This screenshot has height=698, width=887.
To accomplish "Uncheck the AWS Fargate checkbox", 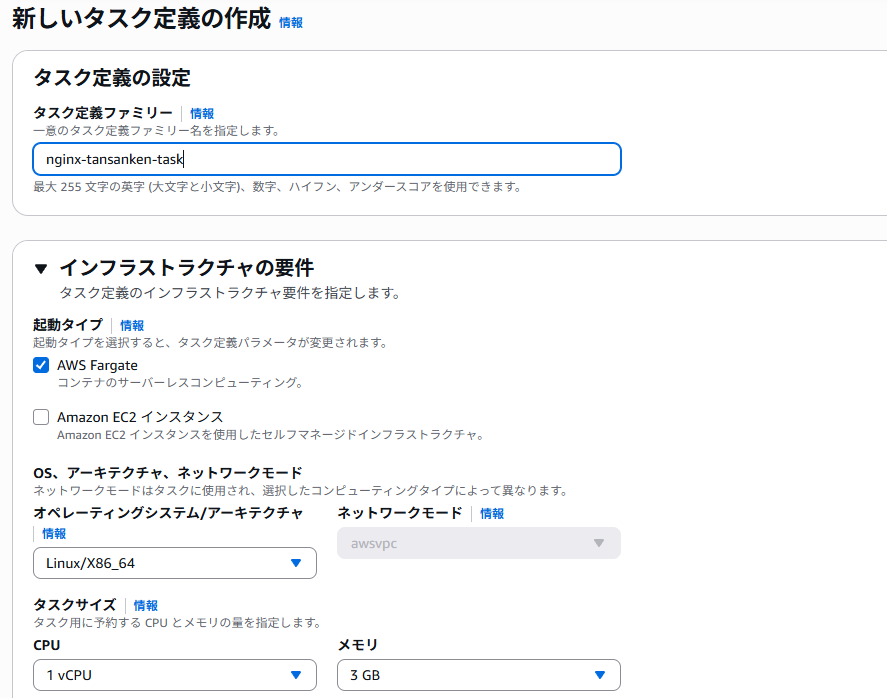I will point(41,365).
